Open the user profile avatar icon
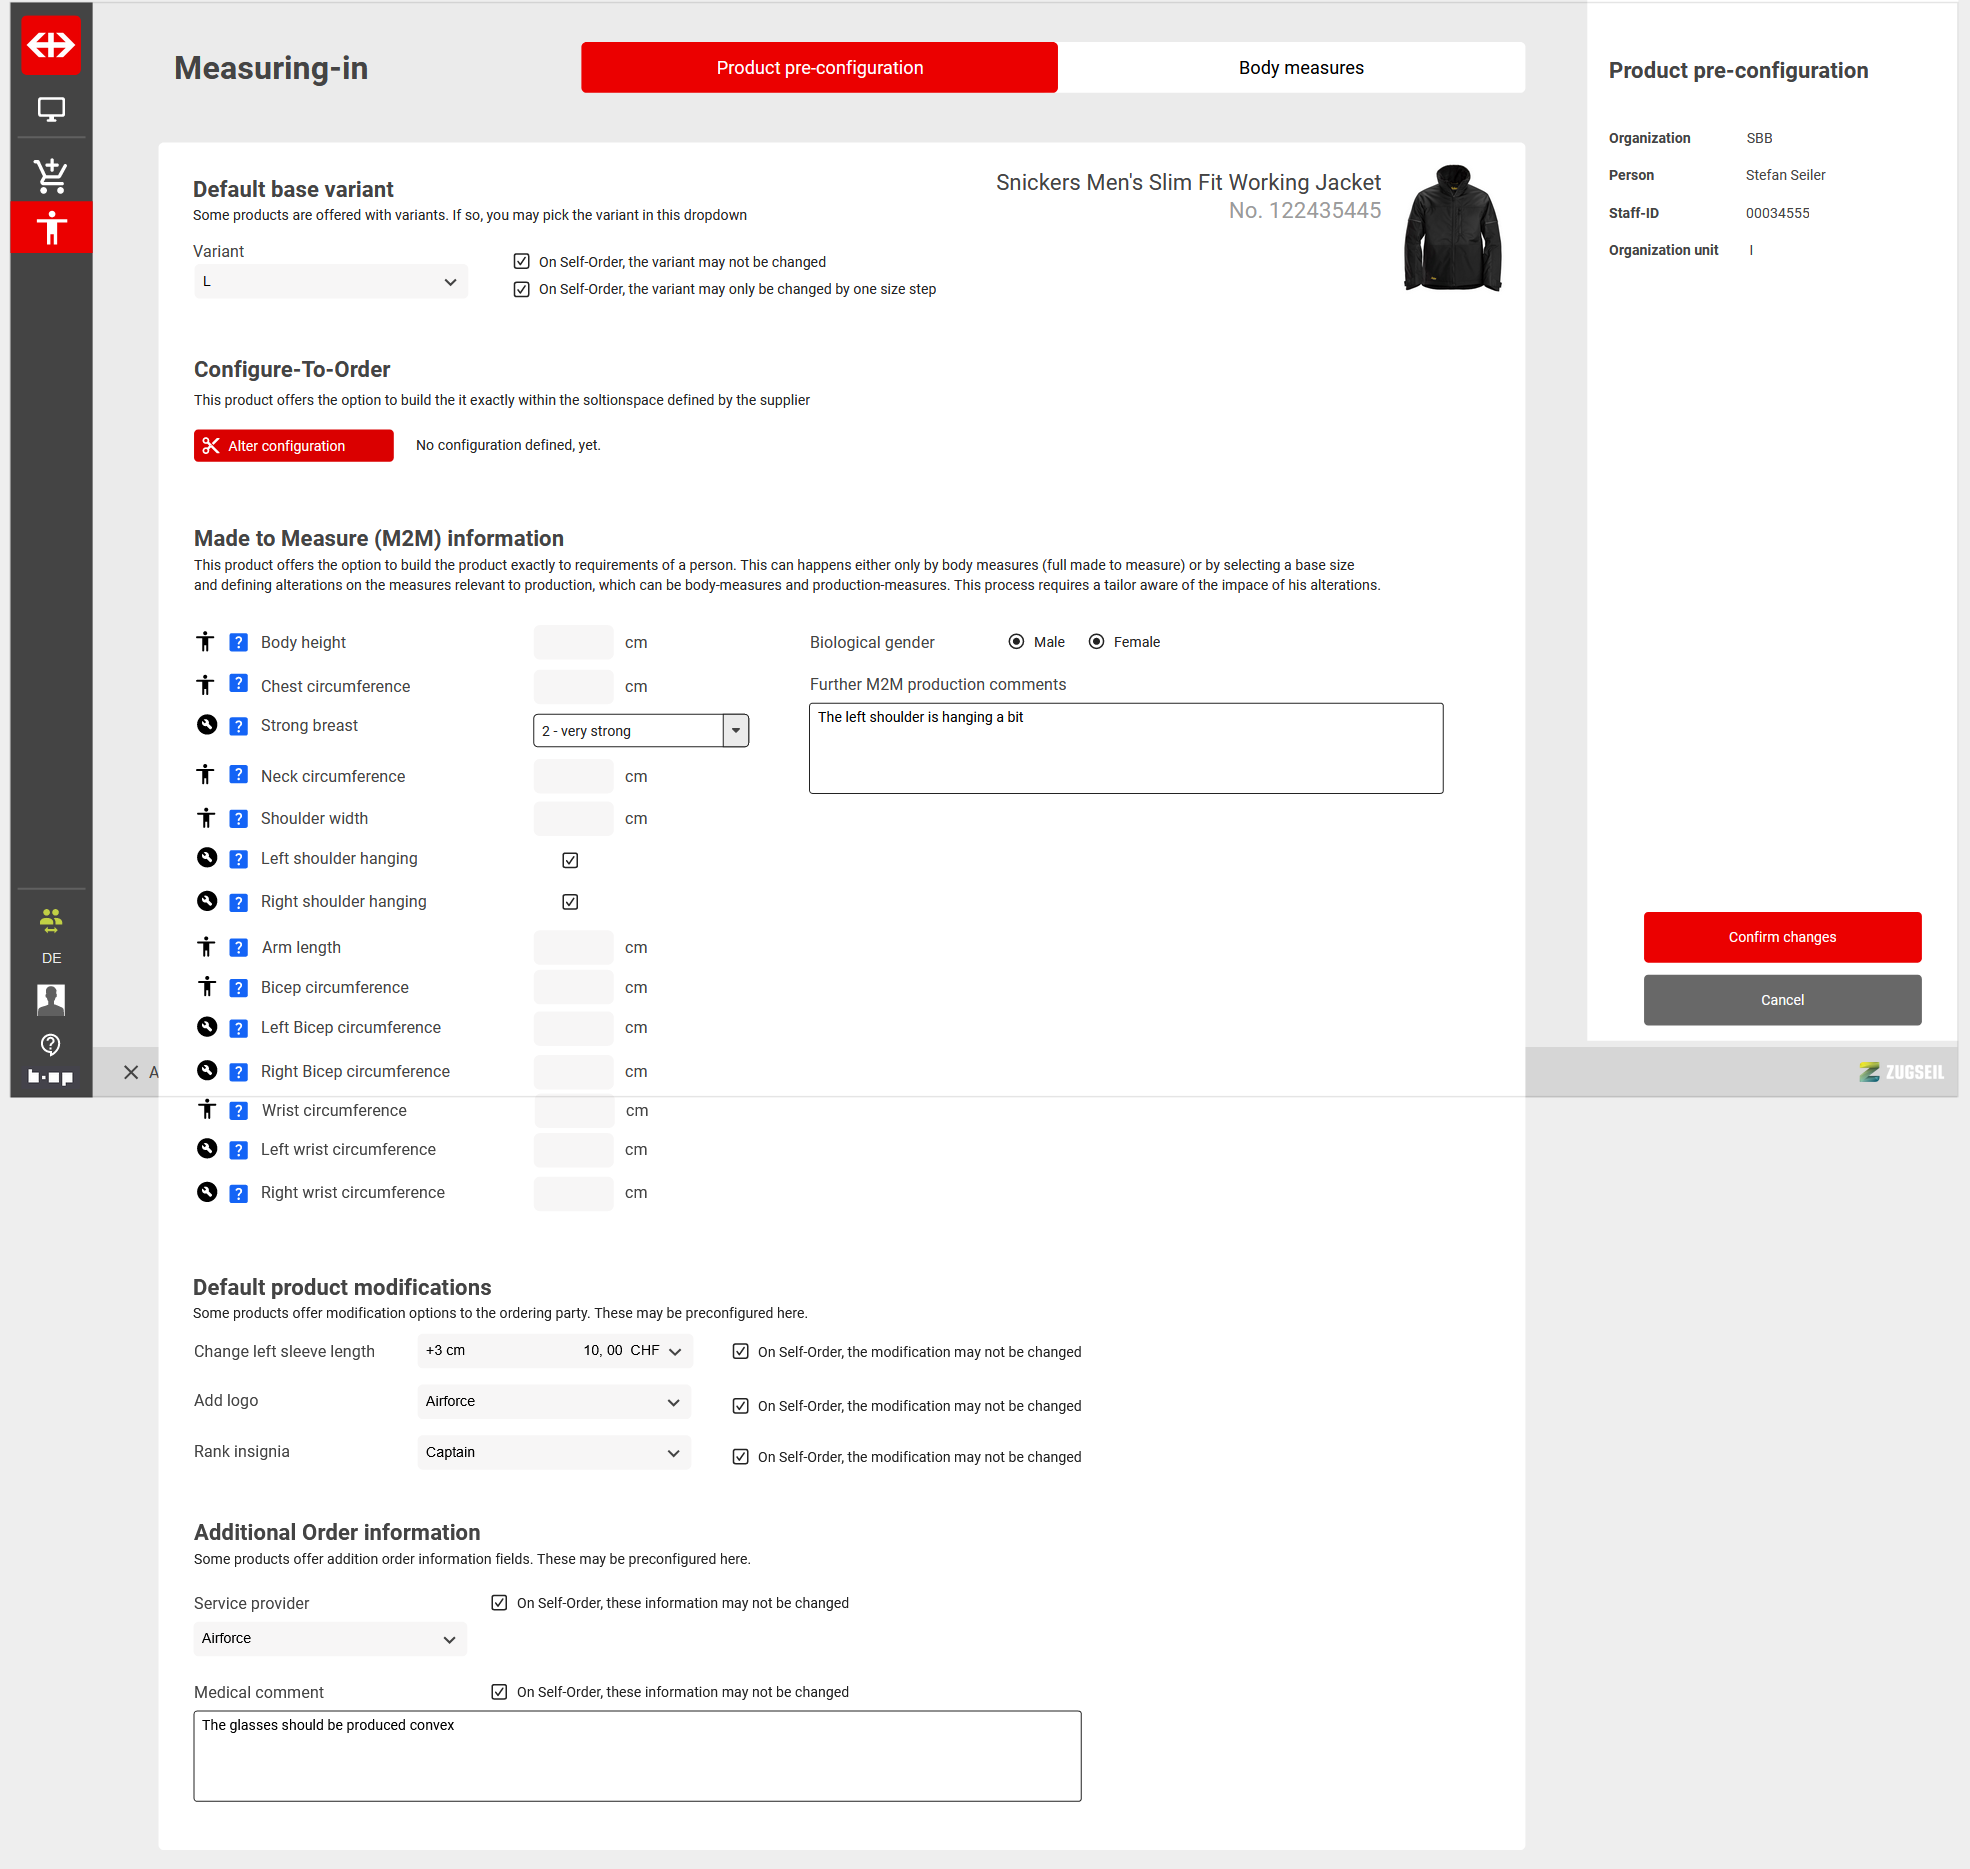This screenshot has height=1869, width=1970. (51, 998)
